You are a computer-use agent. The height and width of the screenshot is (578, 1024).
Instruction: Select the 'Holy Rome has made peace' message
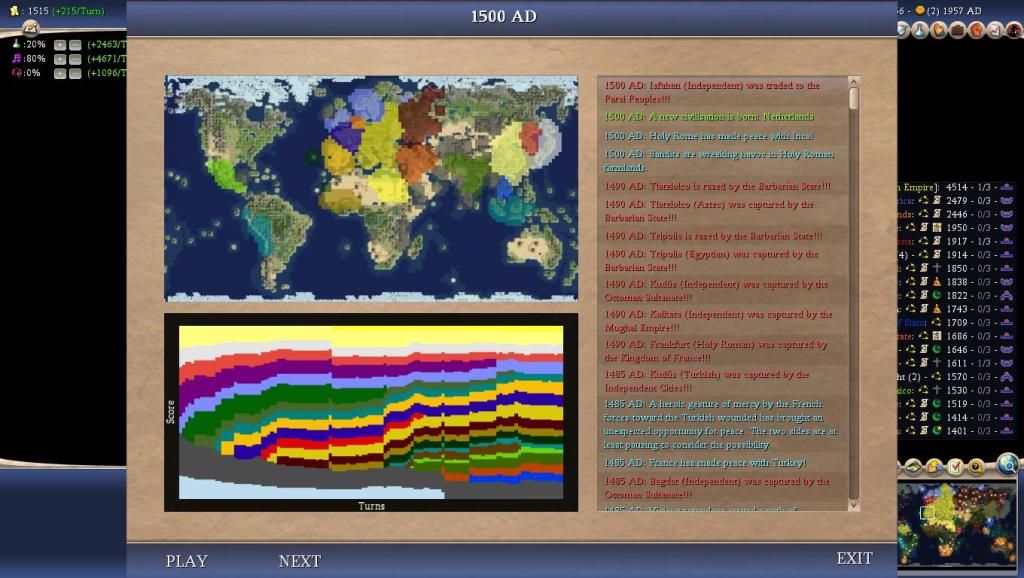coord(709,136)
